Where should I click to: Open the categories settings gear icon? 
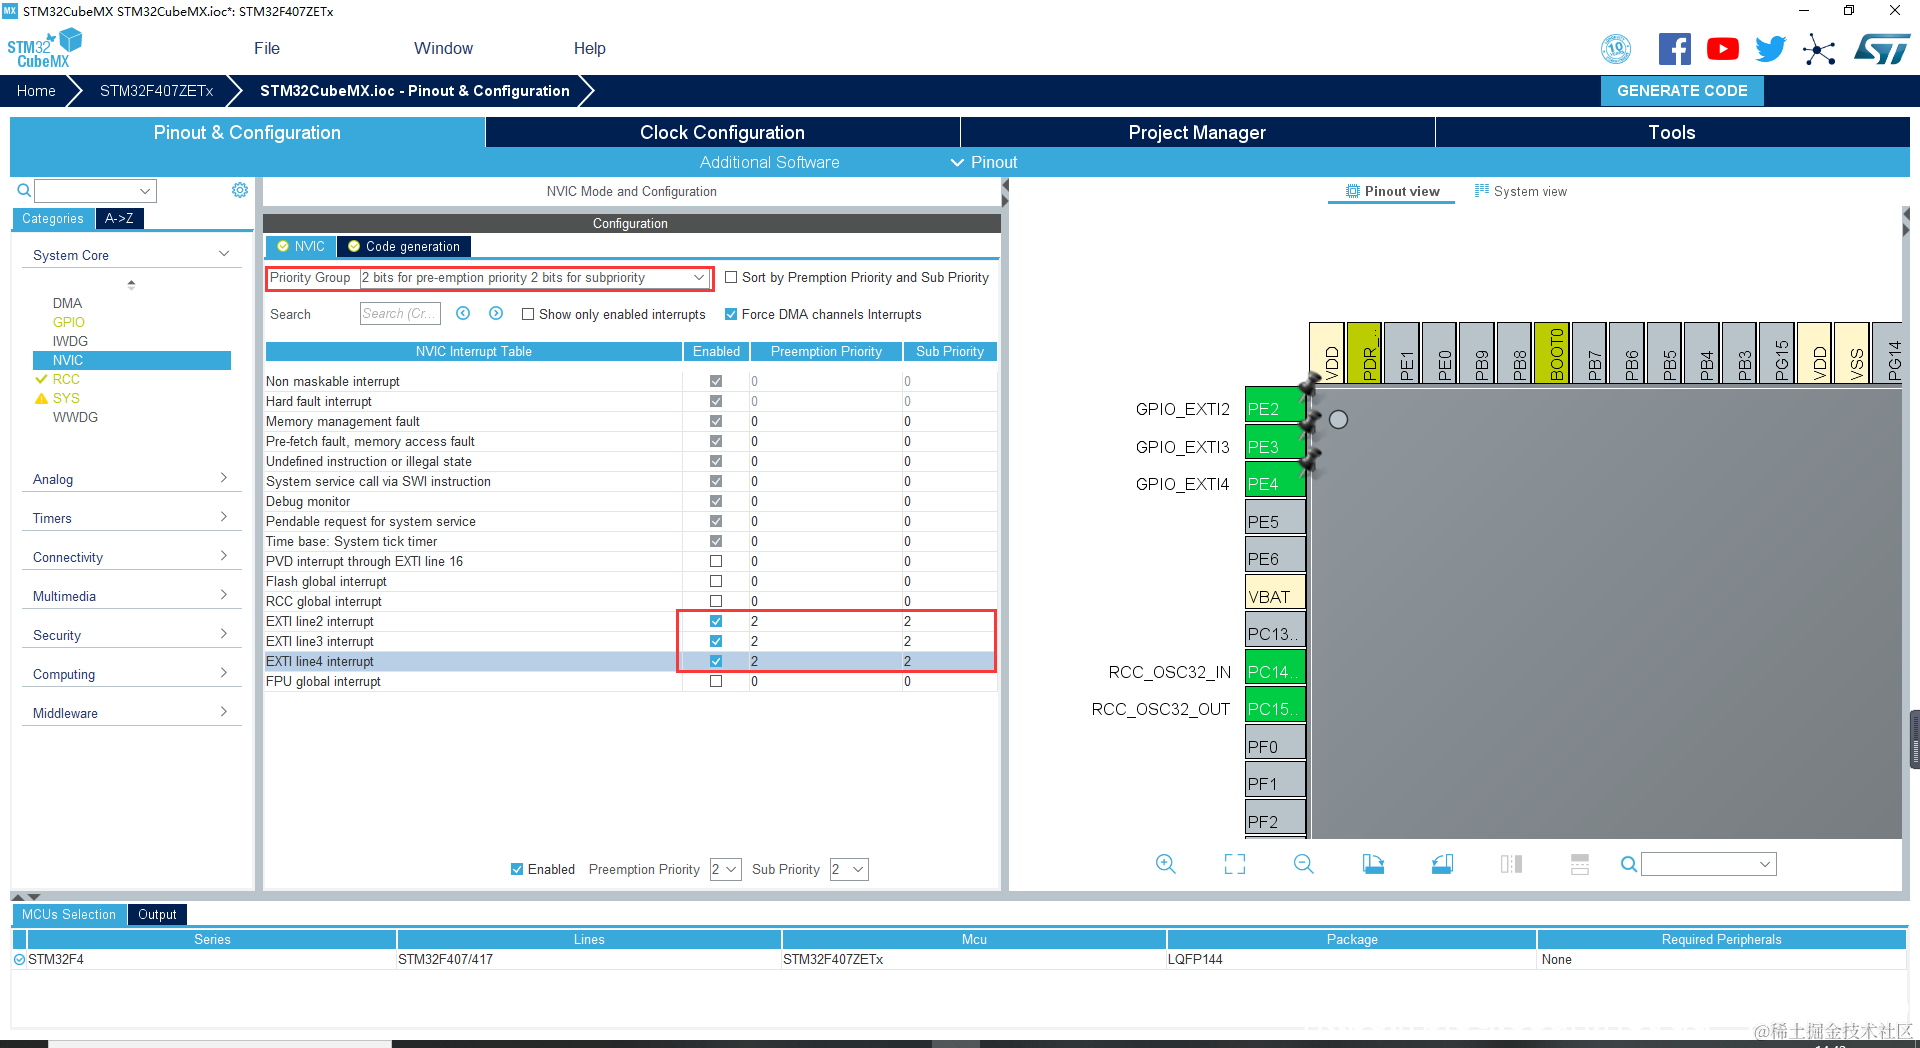[x=240, y=190]
